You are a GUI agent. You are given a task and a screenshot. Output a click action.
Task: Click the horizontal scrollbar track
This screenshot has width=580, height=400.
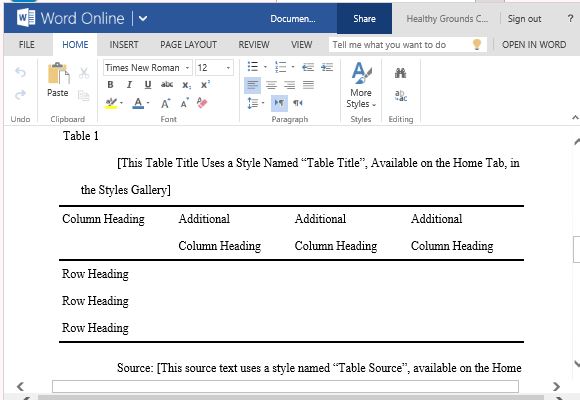tap(285, 386)
